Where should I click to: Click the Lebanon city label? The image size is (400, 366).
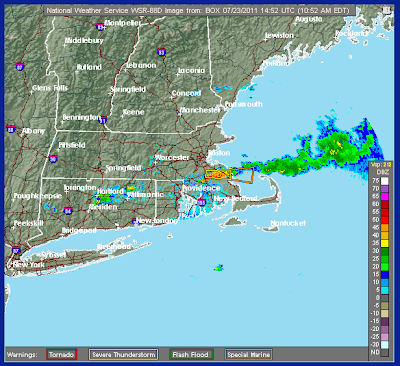[x=141, y=65]
